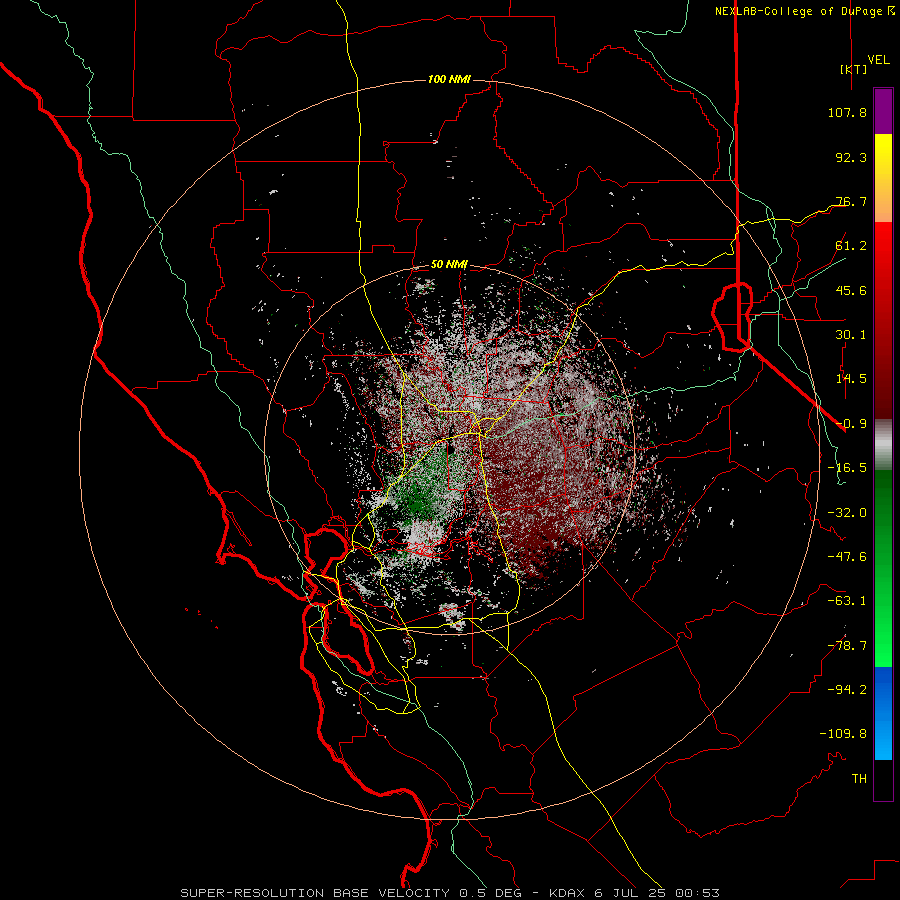Click the blue segment of the color bar
Image resolution: width=900 pixels, height=900 pixels.
(x=883, y=713)
